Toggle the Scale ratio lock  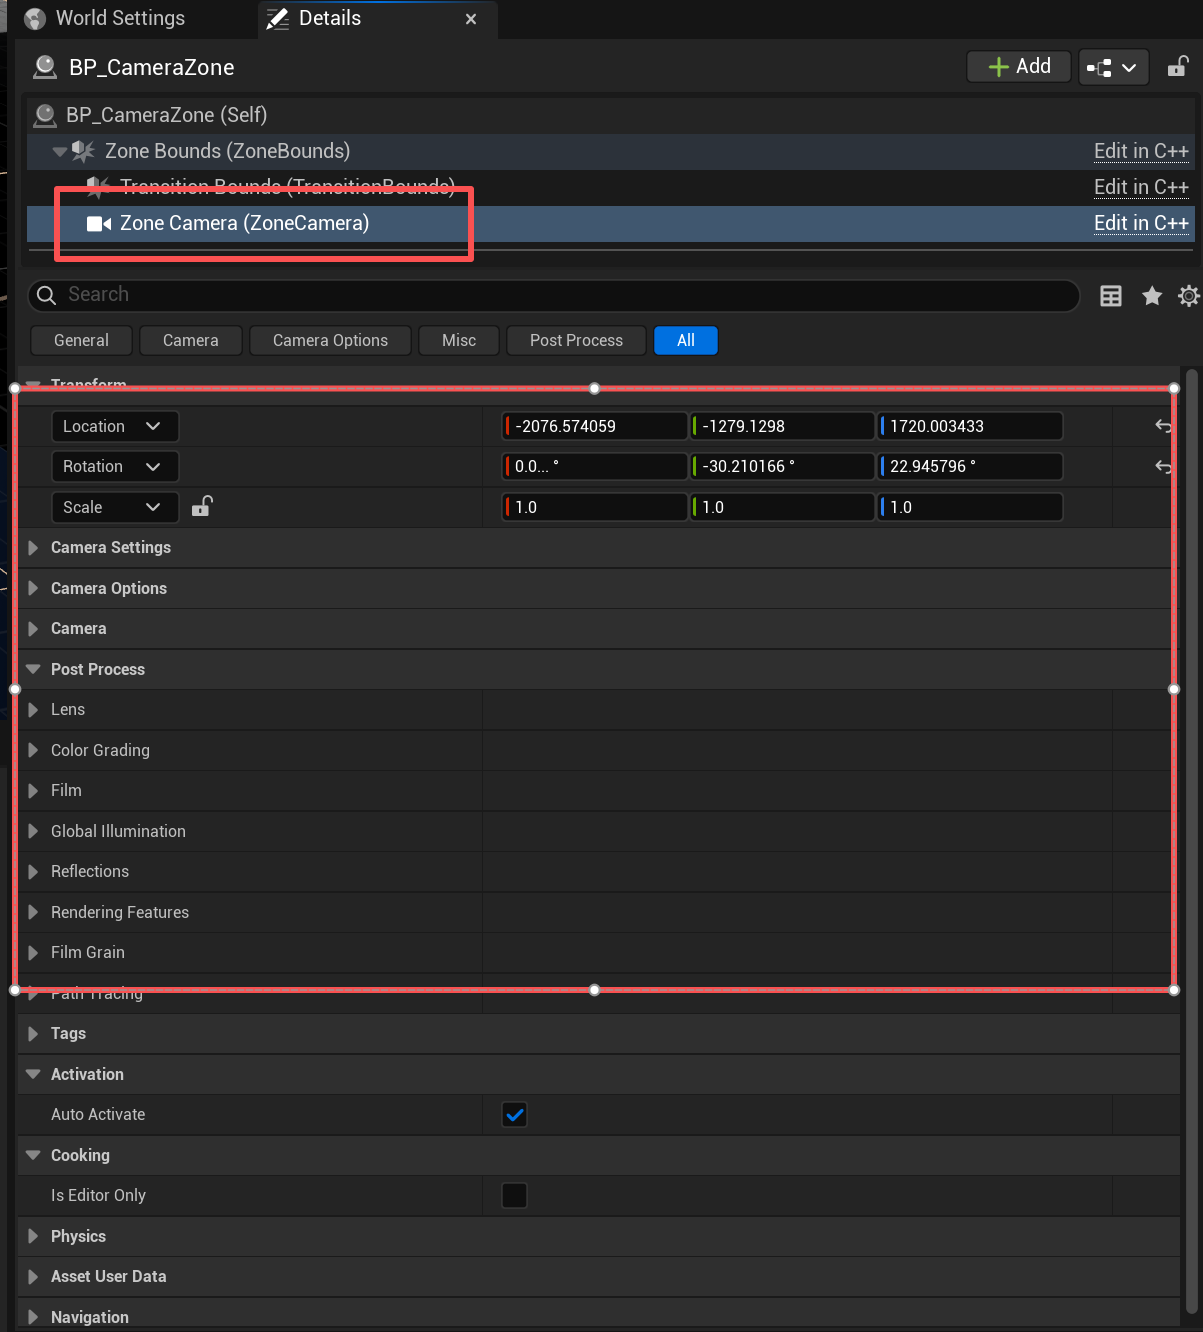(201, 506)
